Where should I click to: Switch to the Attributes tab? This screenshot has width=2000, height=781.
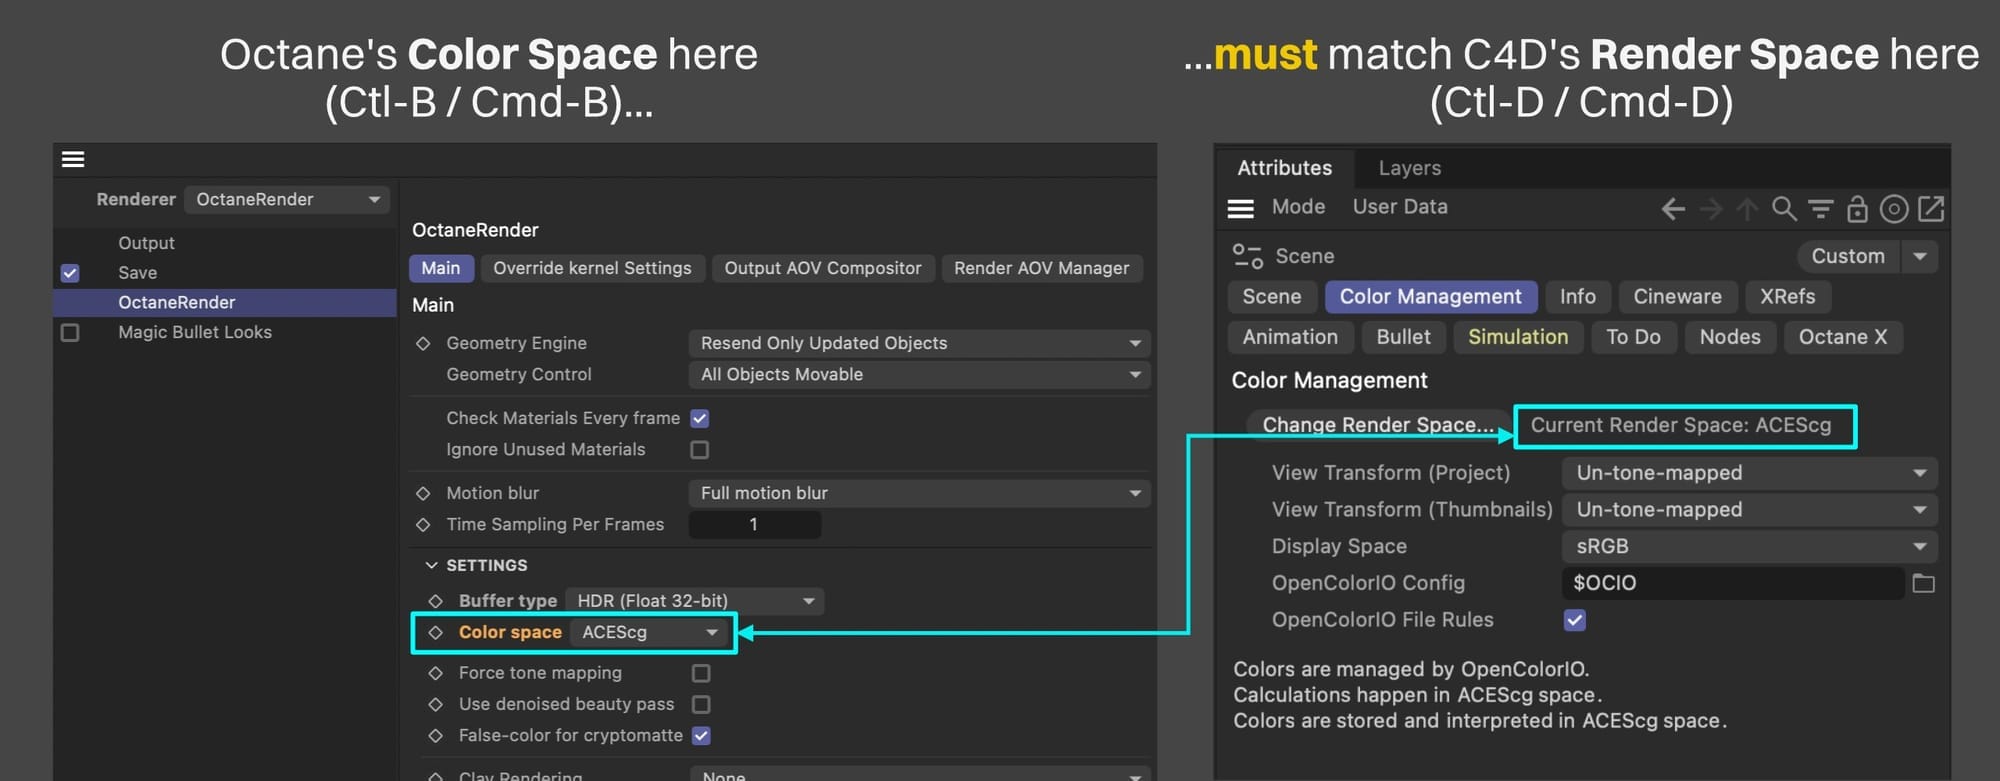tap(1285, 168)
